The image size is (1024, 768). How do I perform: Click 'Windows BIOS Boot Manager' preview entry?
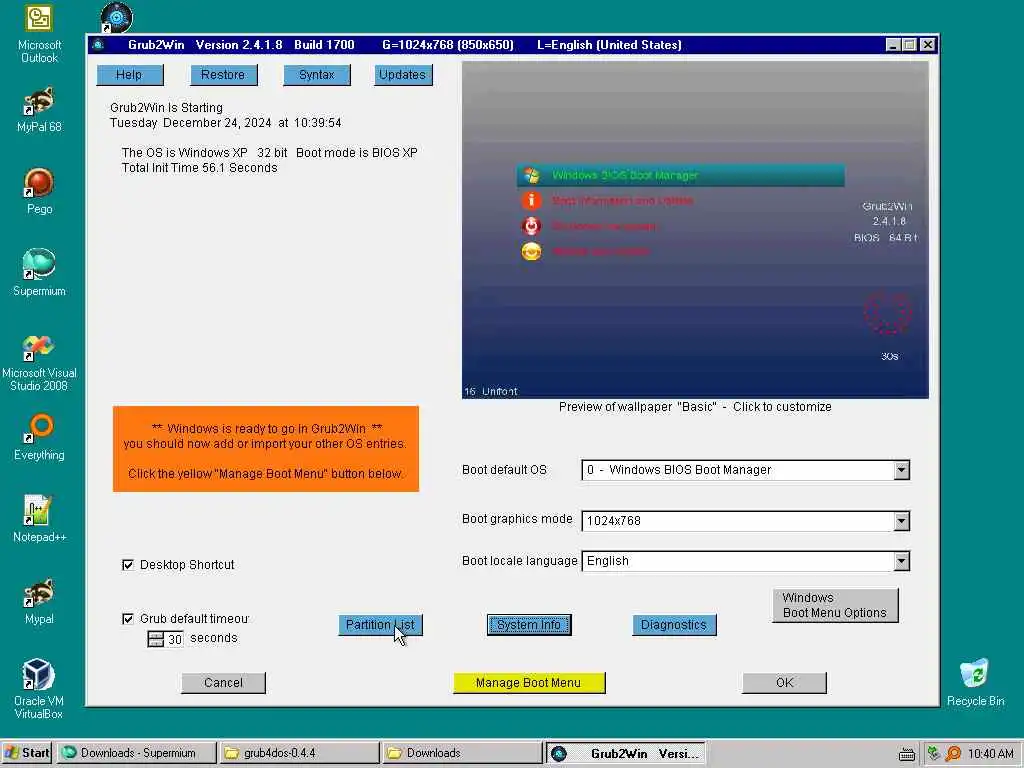click(680, 175)
